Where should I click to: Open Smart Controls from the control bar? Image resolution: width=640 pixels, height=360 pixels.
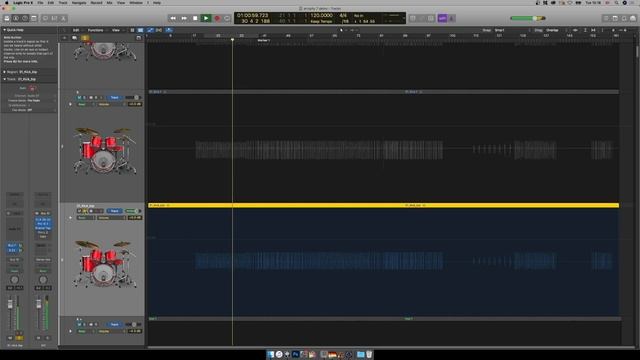point(45,18)
